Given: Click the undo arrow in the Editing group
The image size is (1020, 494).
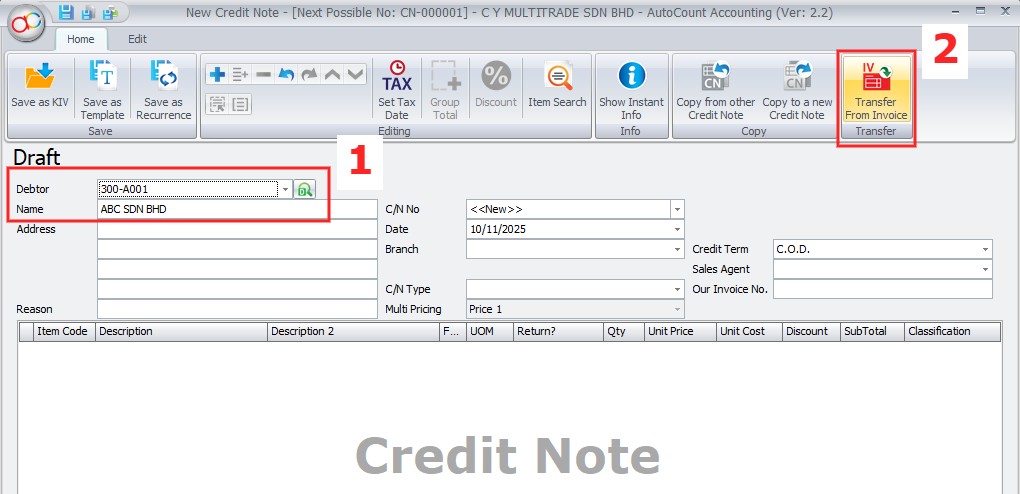Looking at the screenshot, I should [x=286, y=75].
